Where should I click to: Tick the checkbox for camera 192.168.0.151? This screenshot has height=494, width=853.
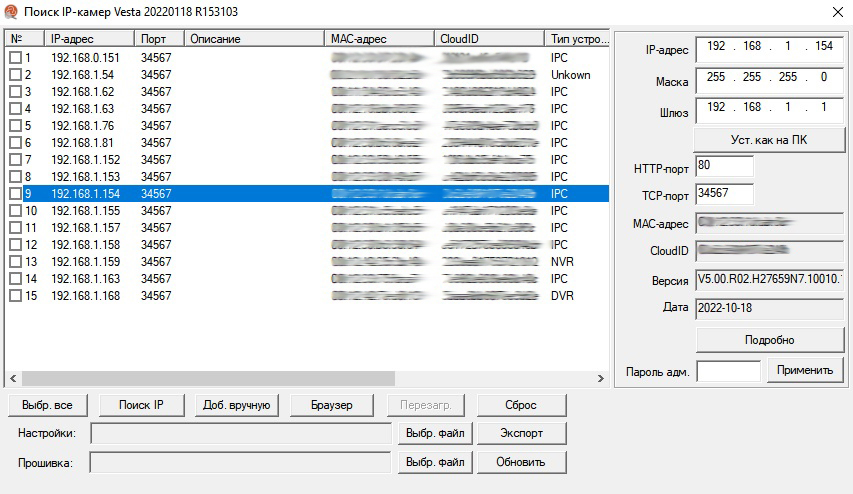click(x=15, y=58)
